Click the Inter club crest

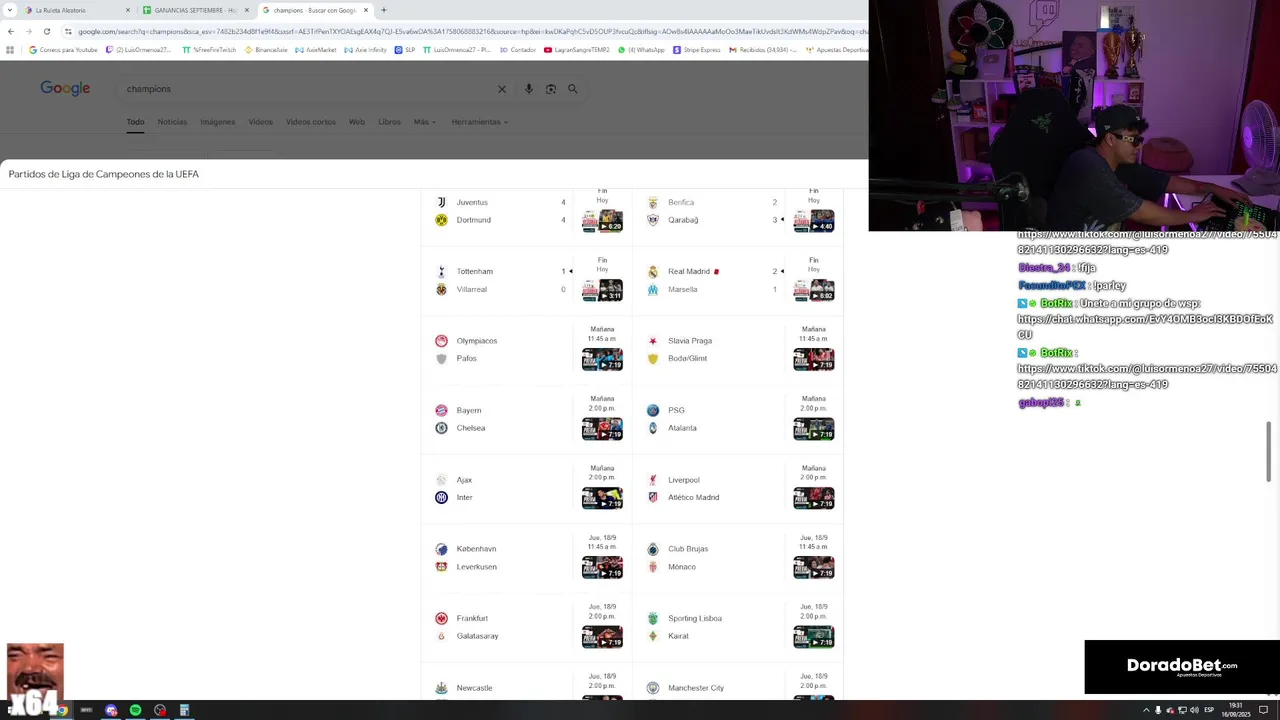click(441, 497)
